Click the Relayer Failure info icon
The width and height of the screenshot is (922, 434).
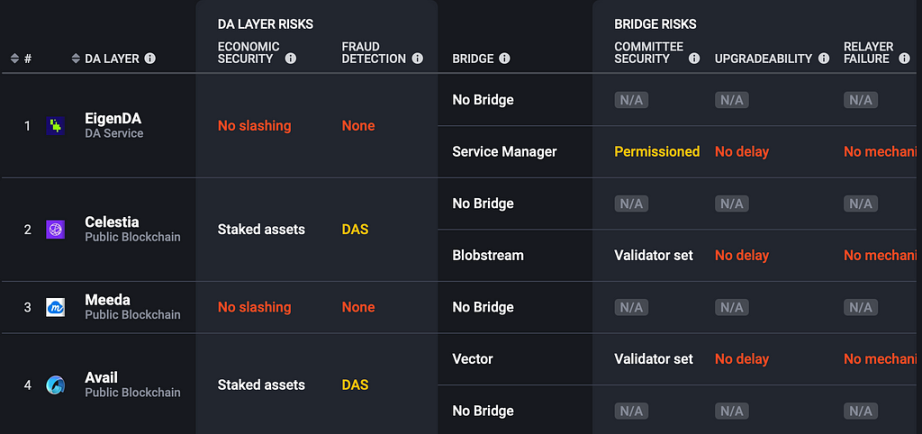coord(904,58)
